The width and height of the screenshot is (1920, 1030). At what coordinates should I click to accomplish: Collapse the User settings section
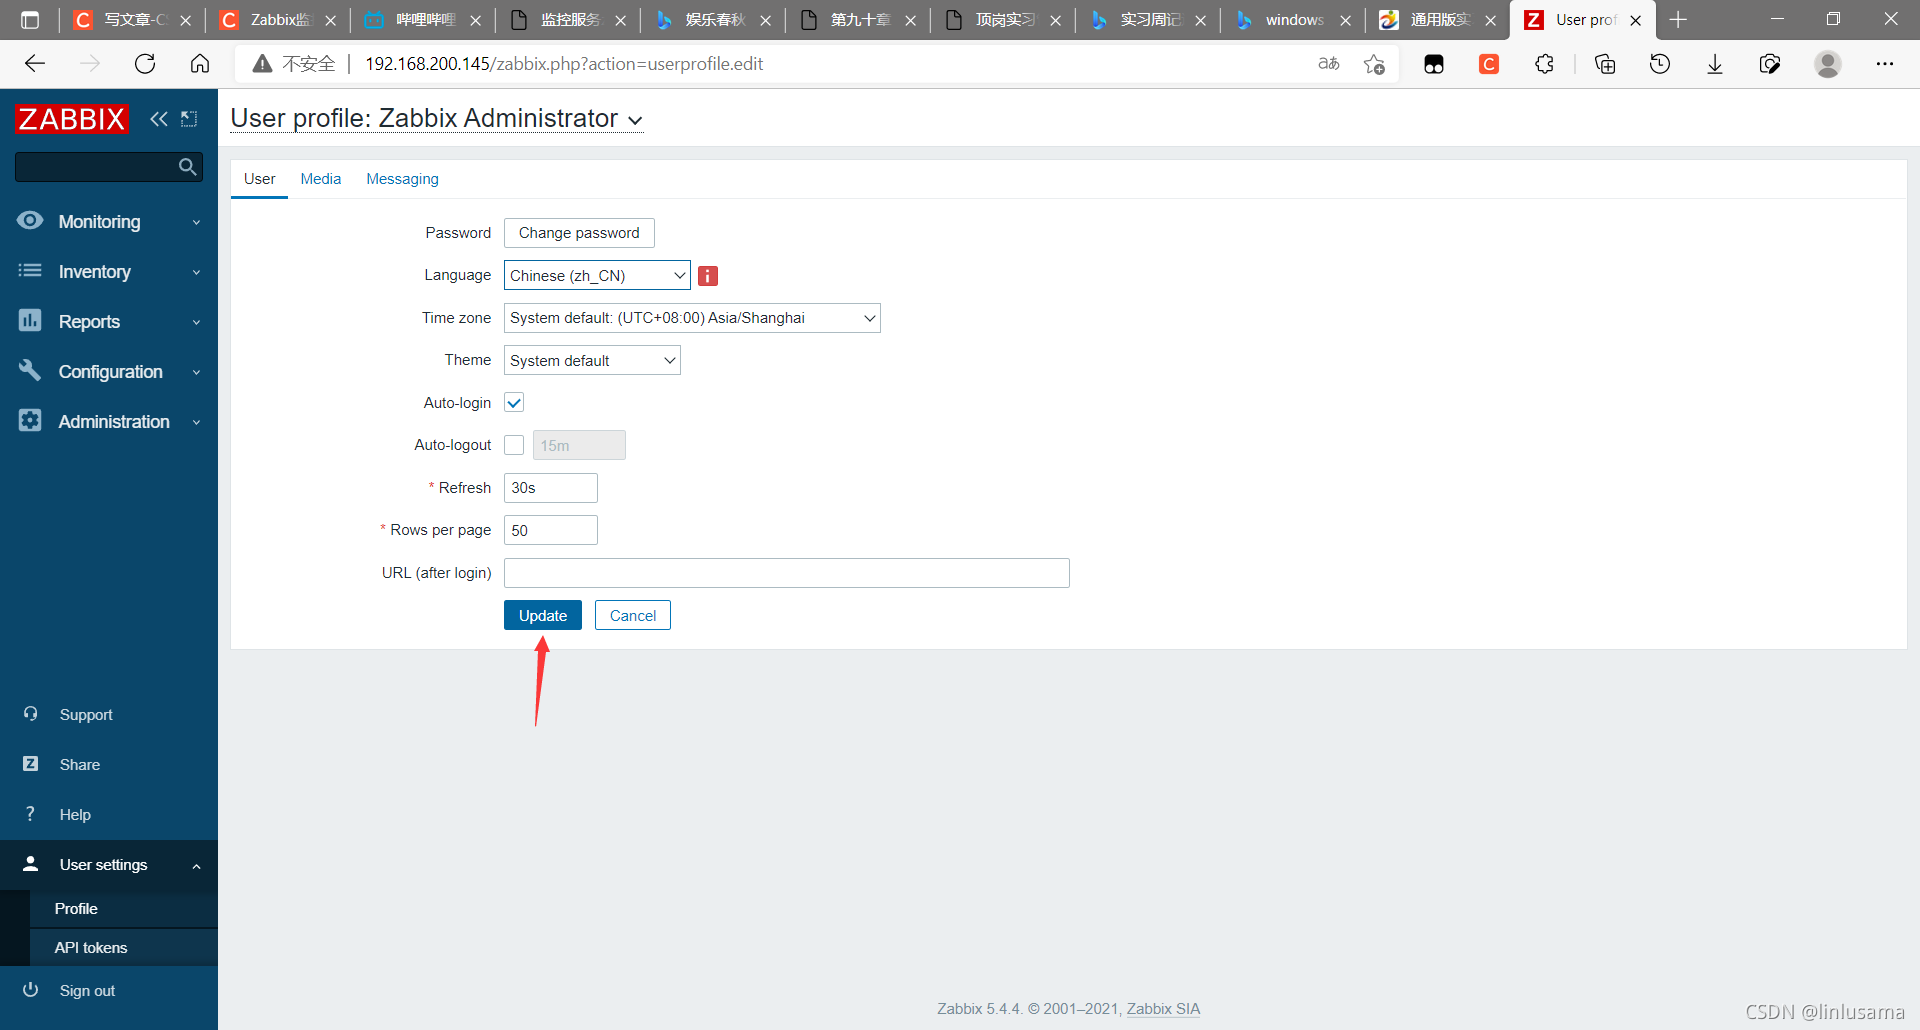coord(196,866)
